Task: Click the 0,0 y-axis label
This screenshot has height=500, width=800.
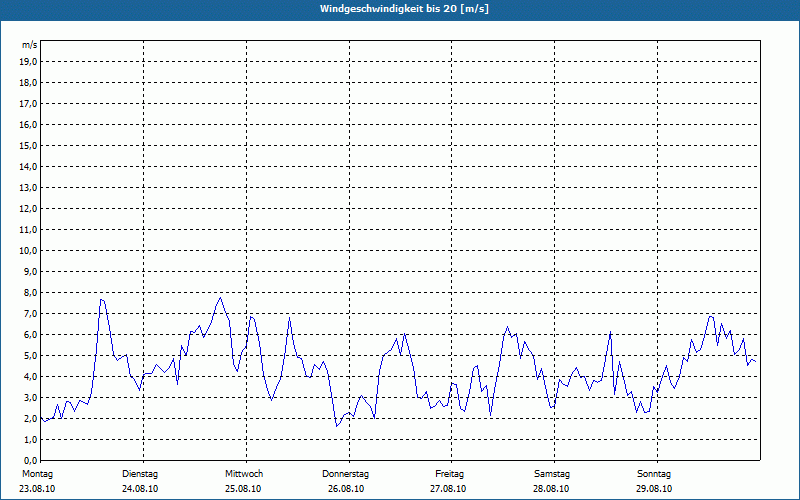Action: [30, 460]
